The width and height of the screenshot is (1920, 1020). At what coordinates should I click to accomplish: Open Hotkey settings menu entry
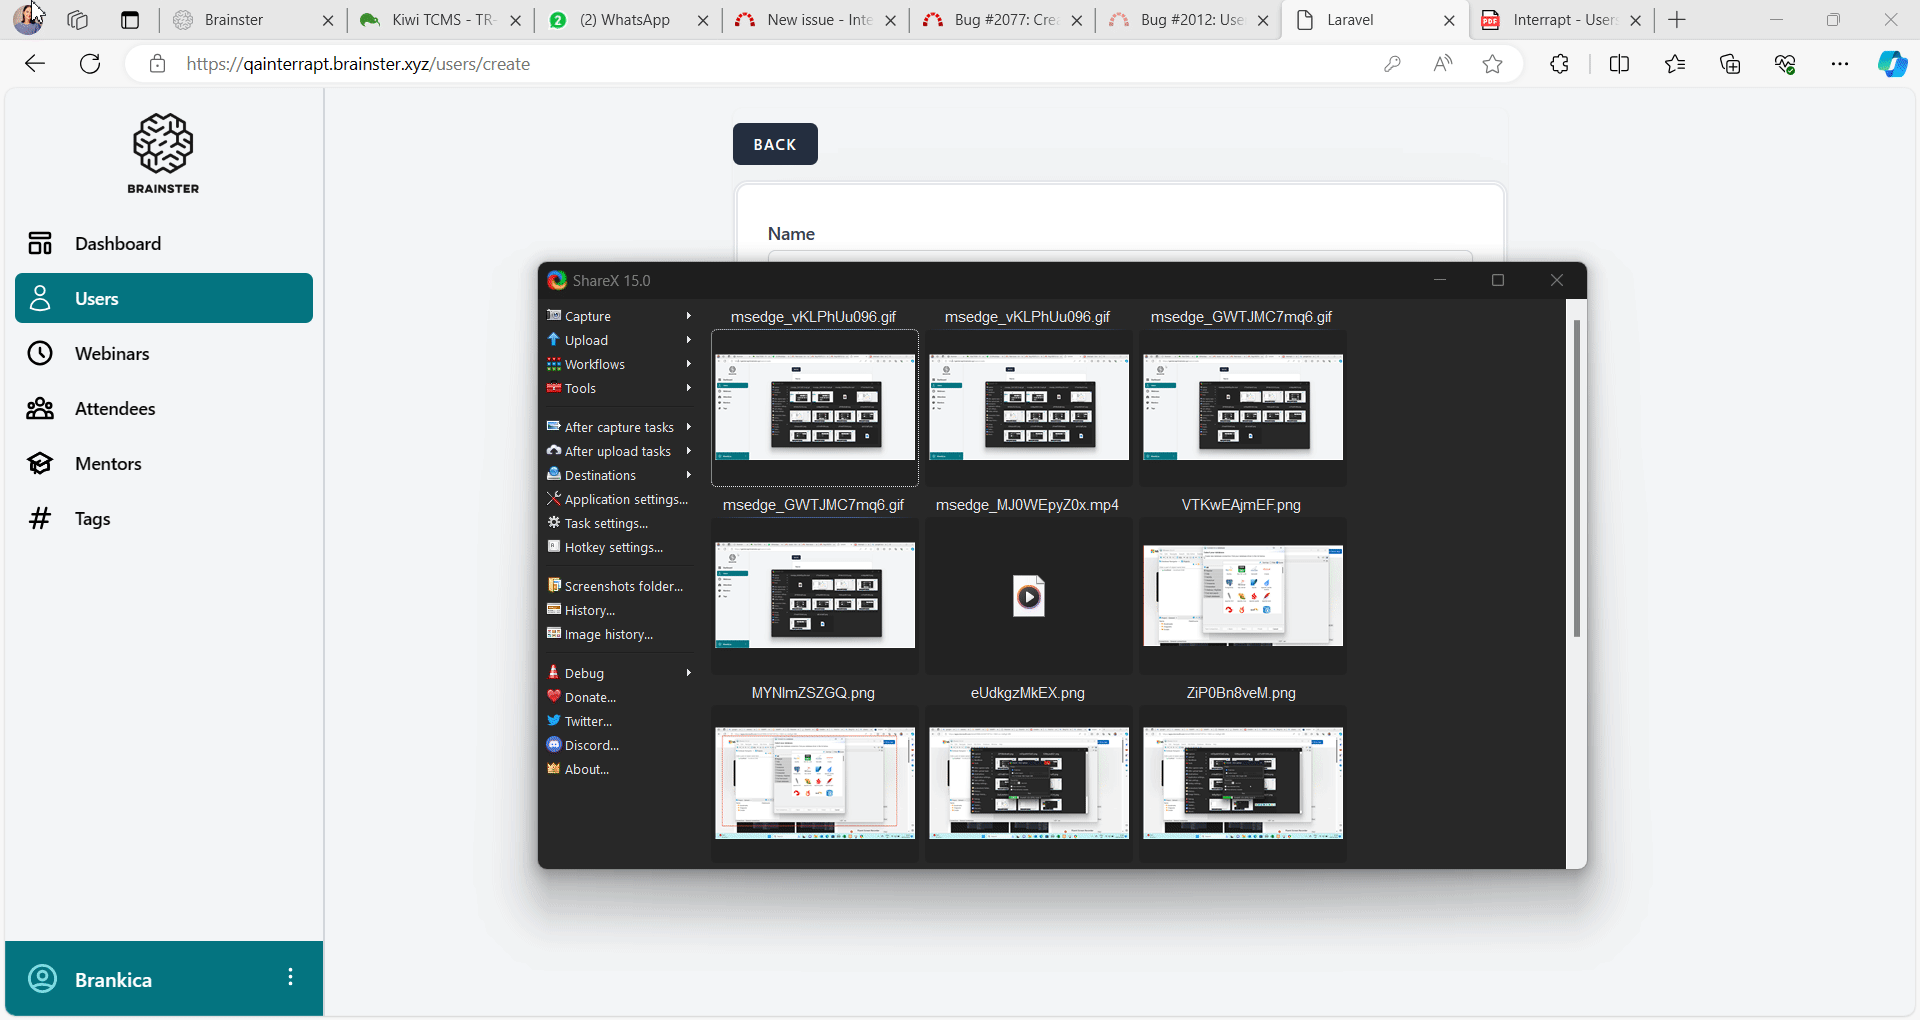[x=613, y=547]
